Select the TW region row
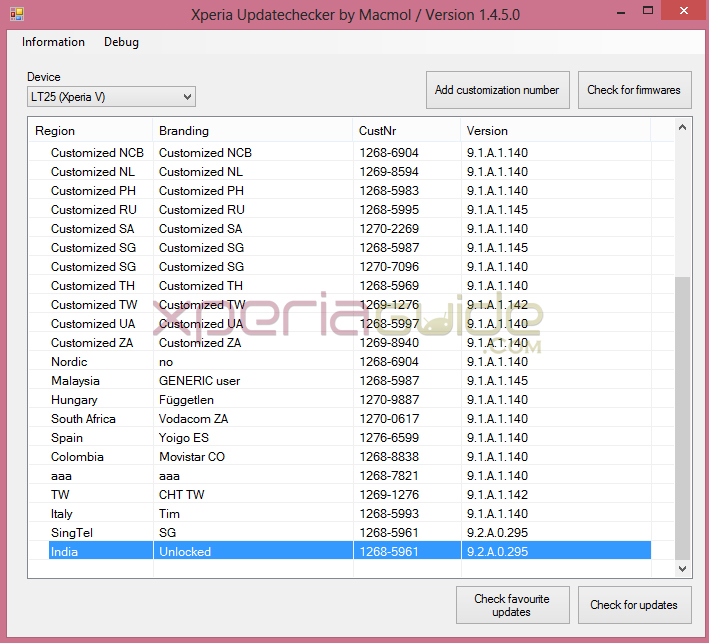The image size is (709, 643). pyautogui.click(x=340, y=495)
